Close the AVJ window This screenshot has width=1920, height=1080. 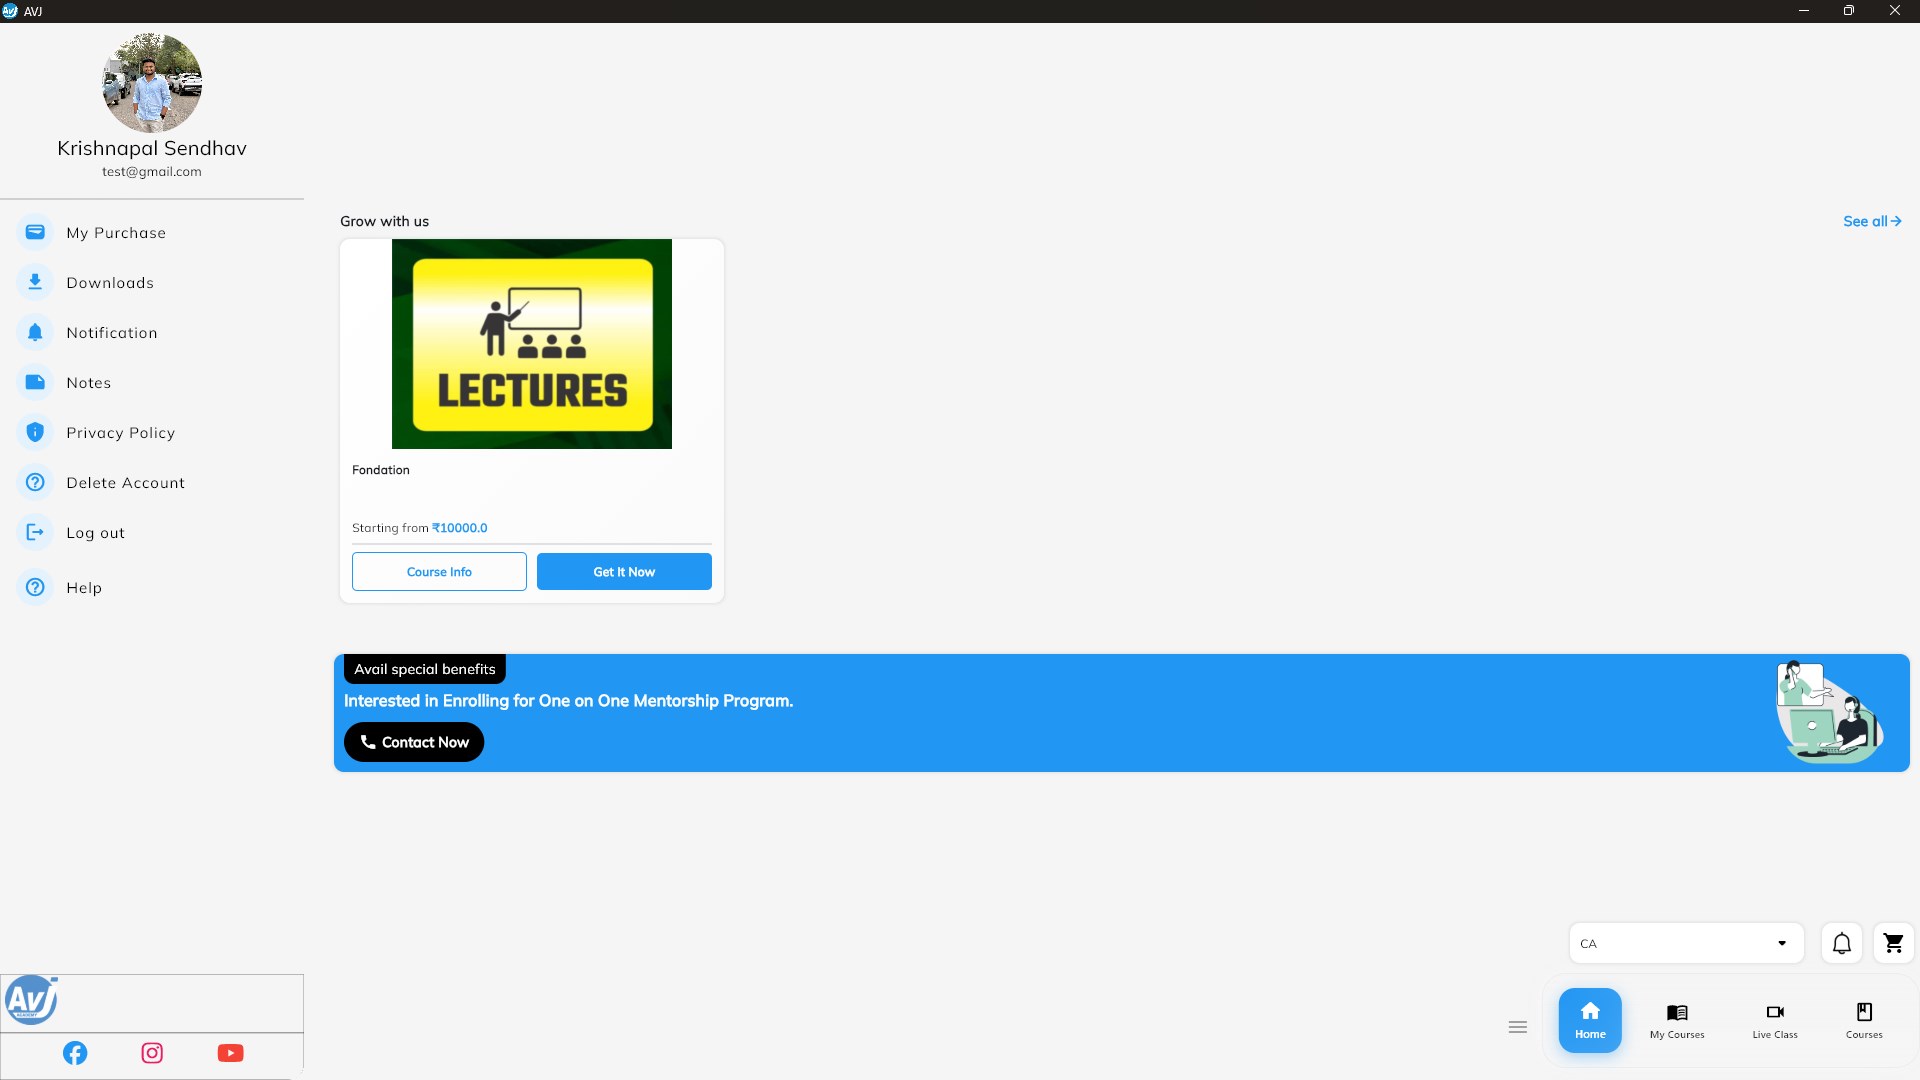pos(1895,11)
